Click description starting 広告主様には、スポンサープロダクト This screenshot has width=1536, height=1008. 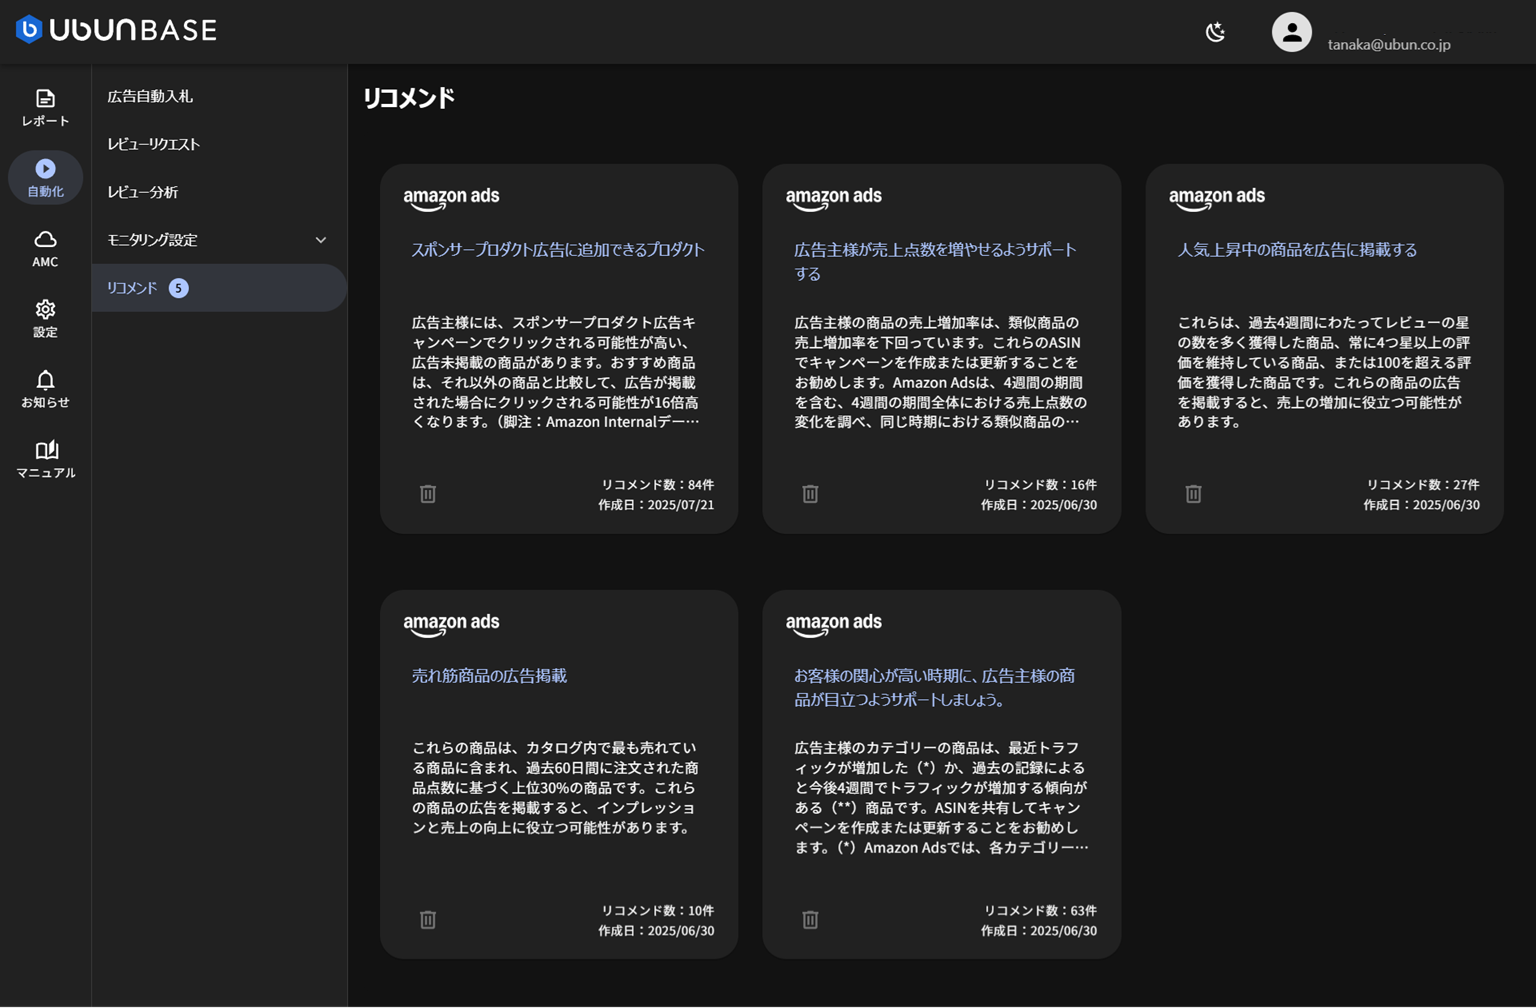click(x=556, y=372)
